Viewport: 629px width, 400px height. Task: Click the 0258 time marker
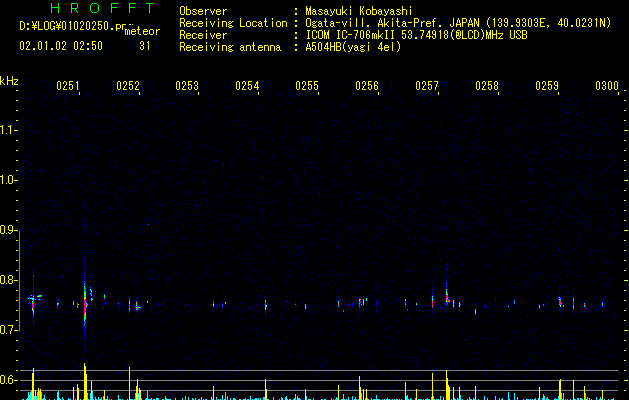(487, 85)
